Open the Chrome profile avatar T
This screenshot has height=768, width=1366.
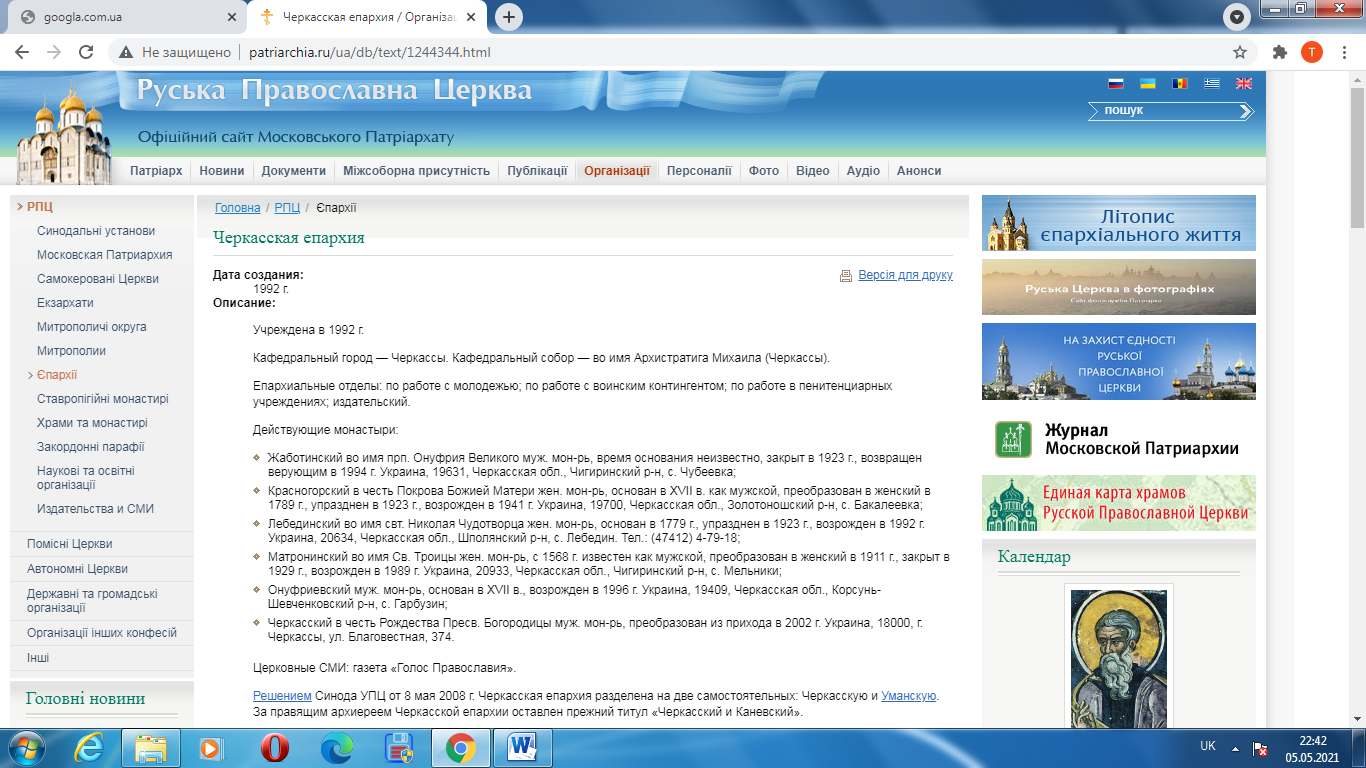1311,52
